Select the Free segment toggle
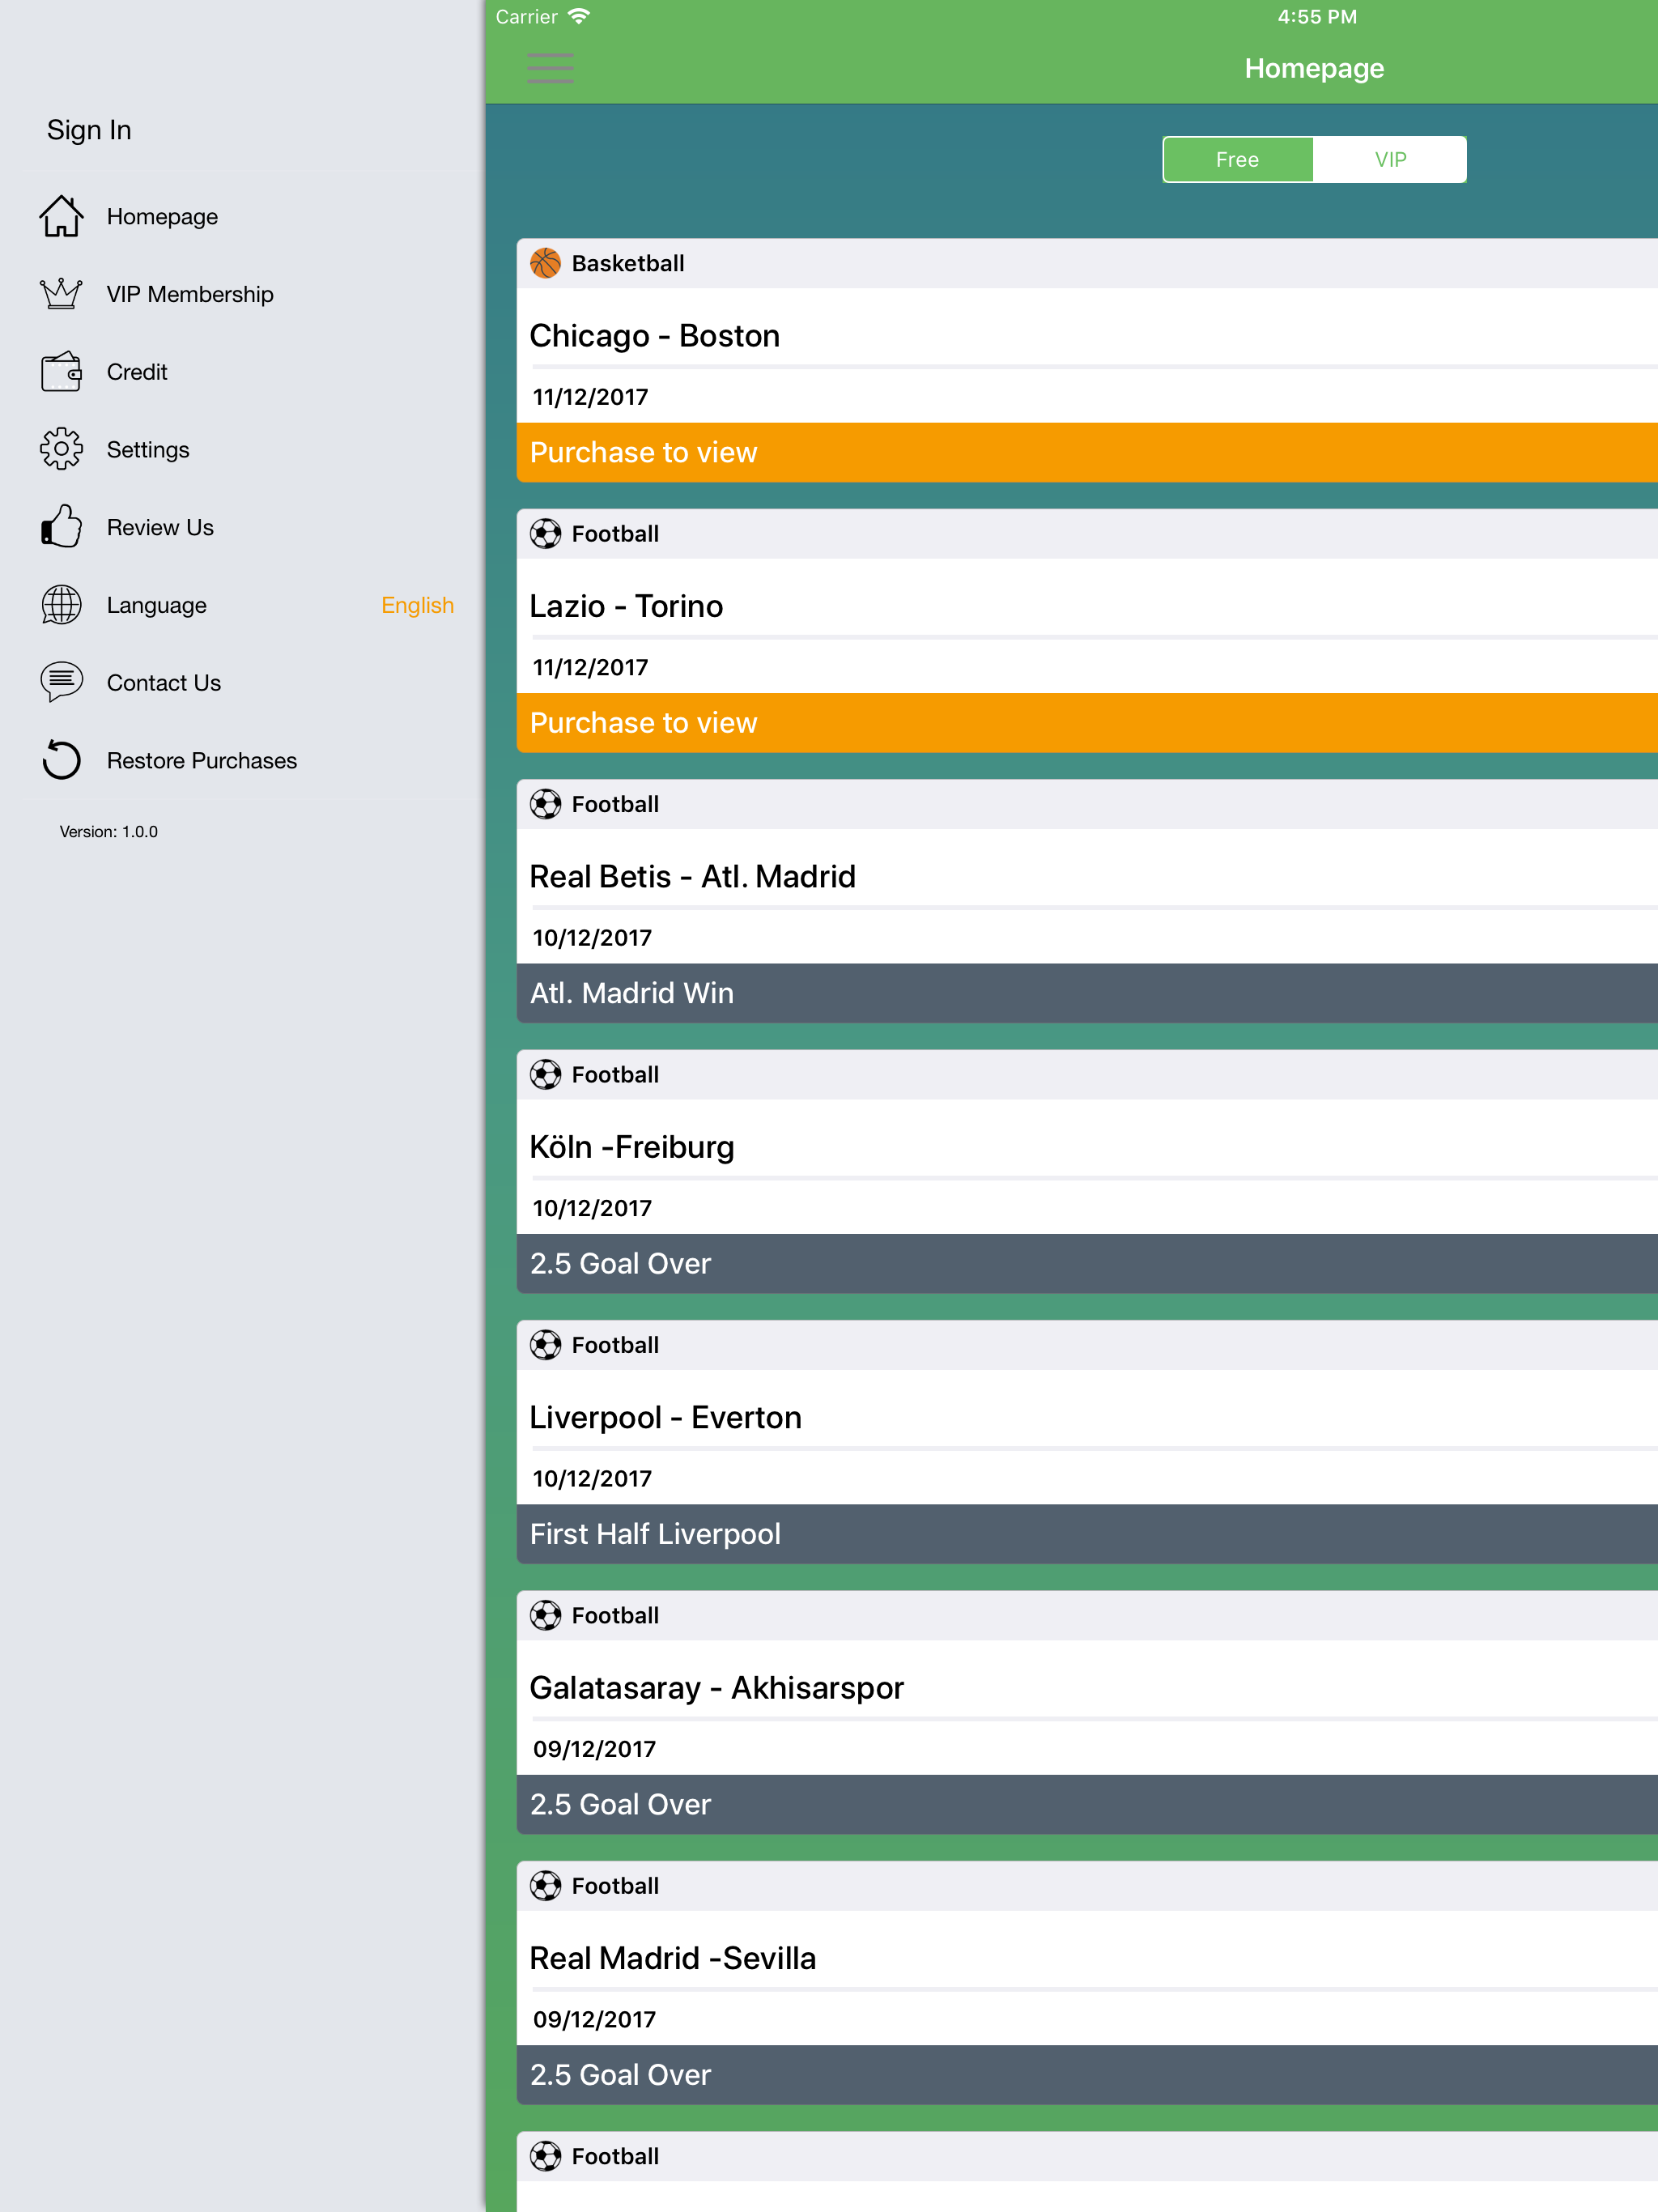This screenshot has height=2212, width=1658. pos(1237,160)
